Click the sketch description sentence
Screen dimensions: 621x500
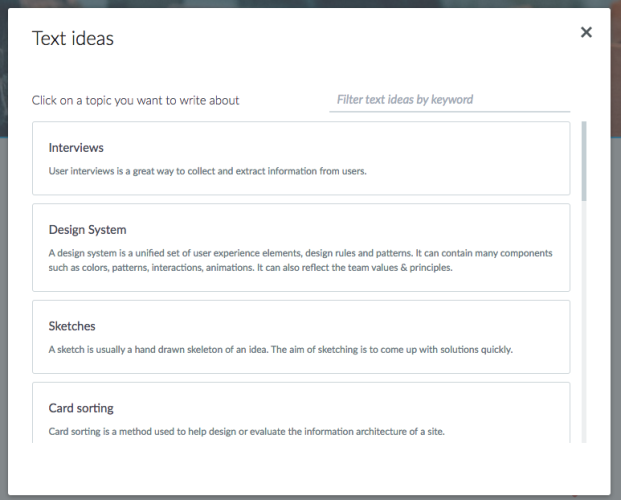tap(281, 349)
